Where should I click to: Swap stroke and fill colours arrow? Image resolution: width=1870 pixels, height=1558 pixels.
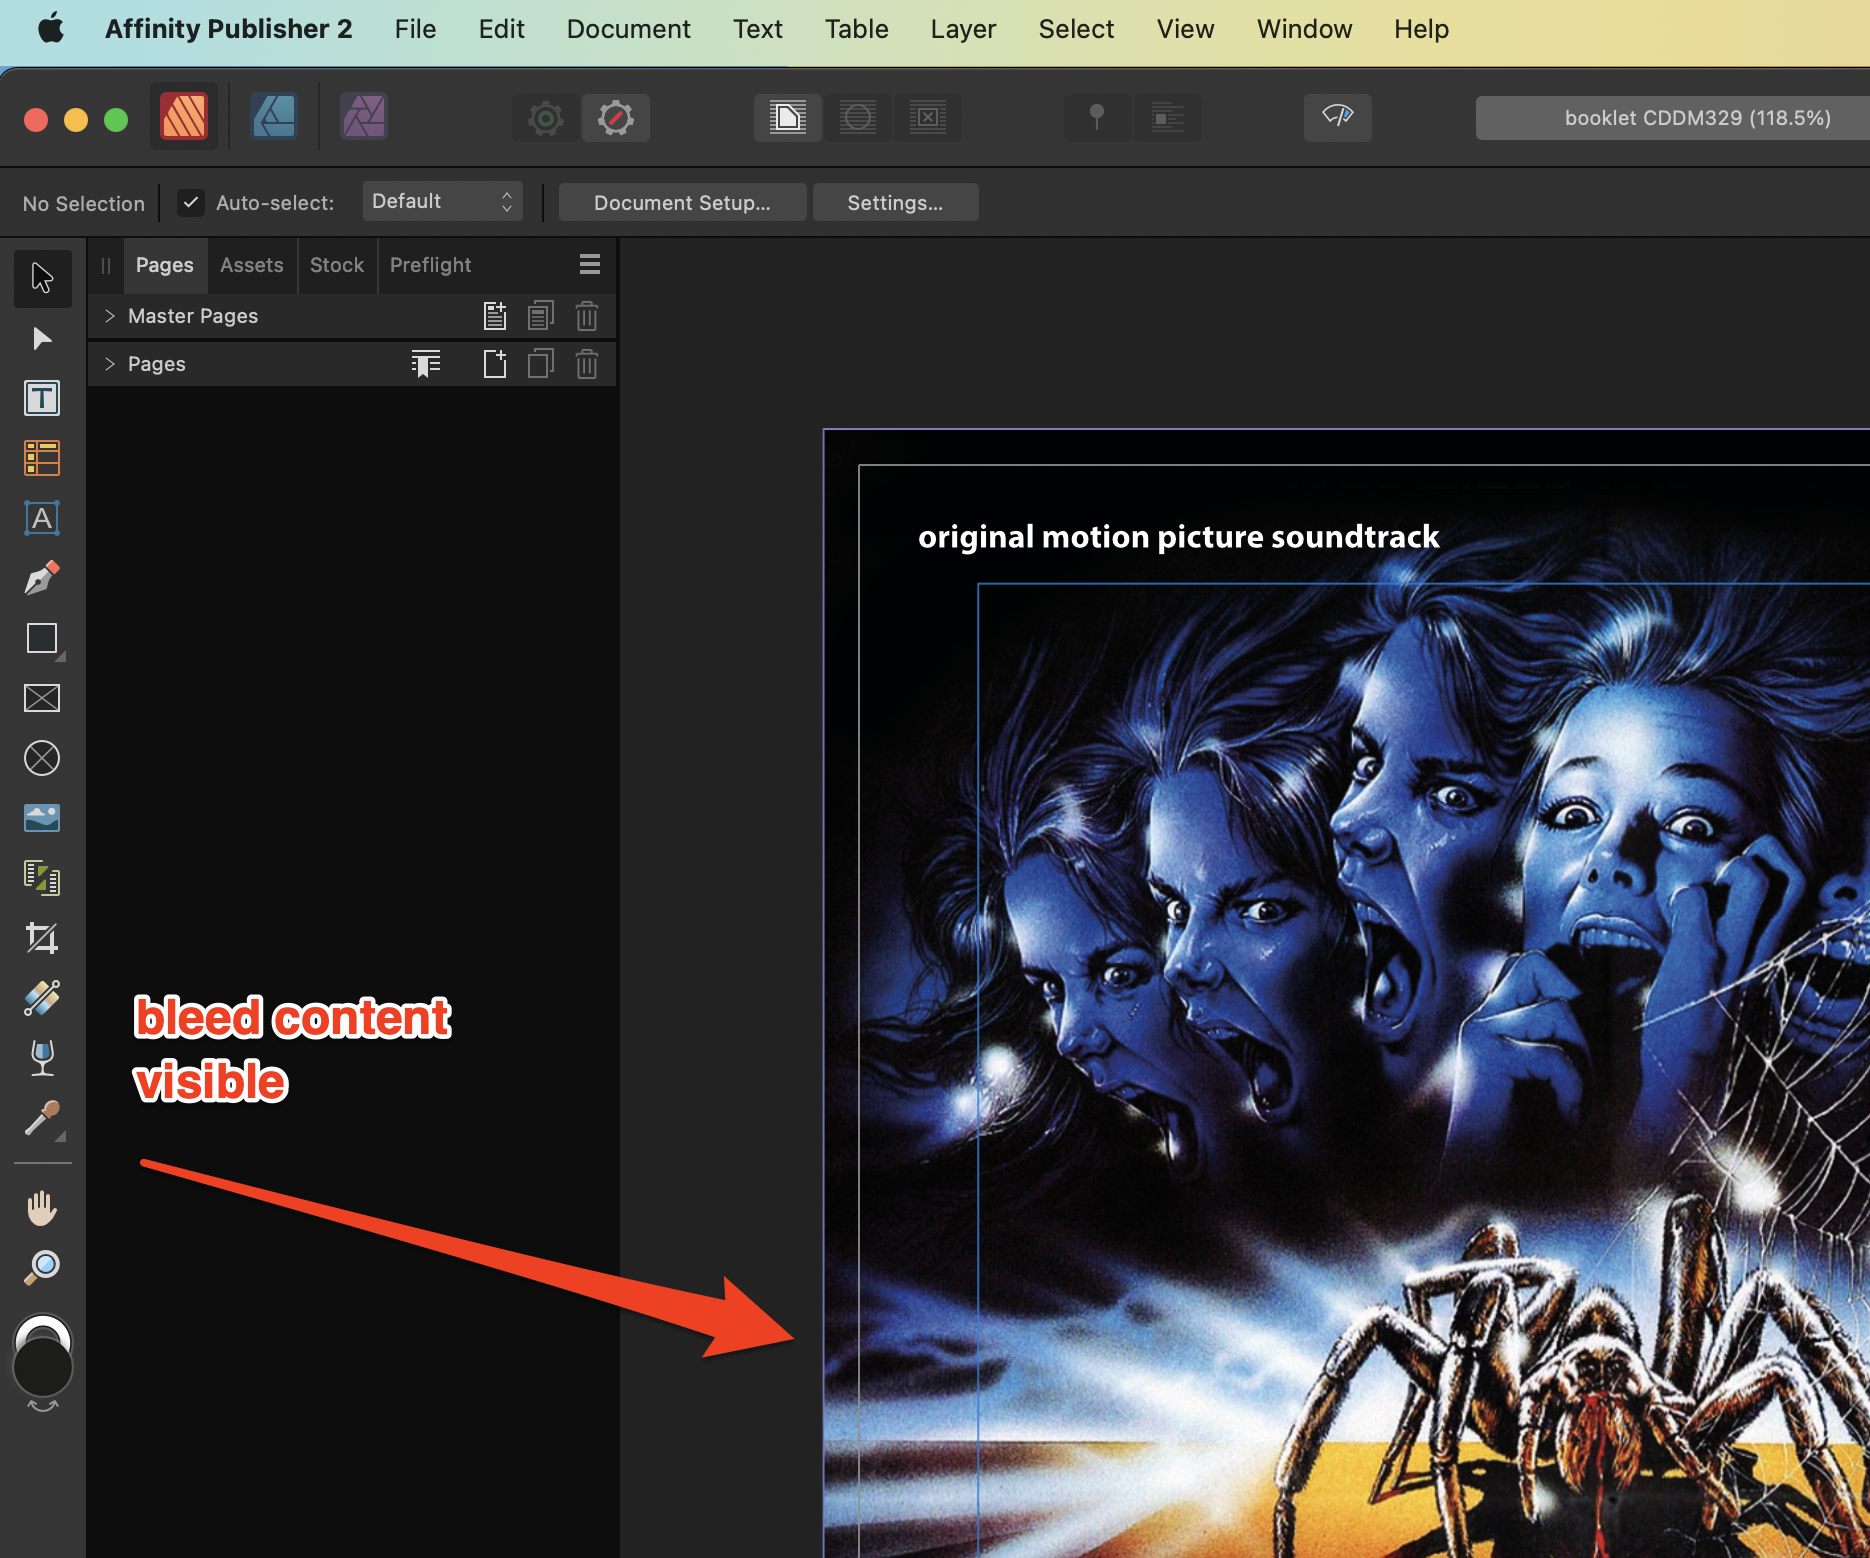point(42,1406)
